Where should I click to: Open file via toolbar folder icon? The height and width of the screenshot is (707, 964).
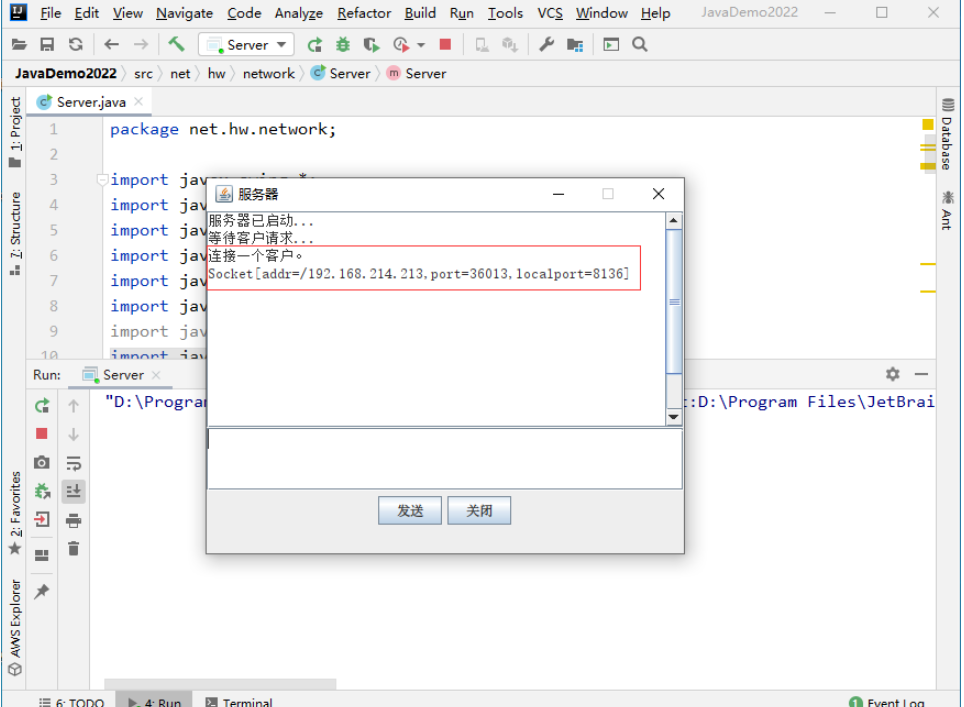tap(19, 44)
